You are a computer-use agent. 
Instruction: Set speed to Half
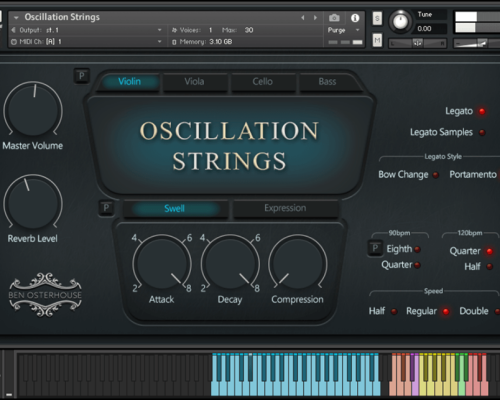[394, 312]
